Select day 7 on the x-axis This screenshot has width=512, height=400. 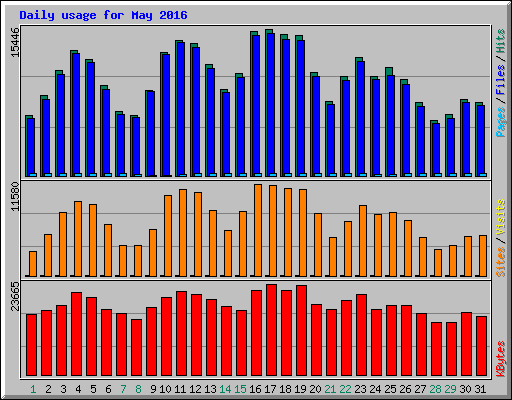pos(123,389)
